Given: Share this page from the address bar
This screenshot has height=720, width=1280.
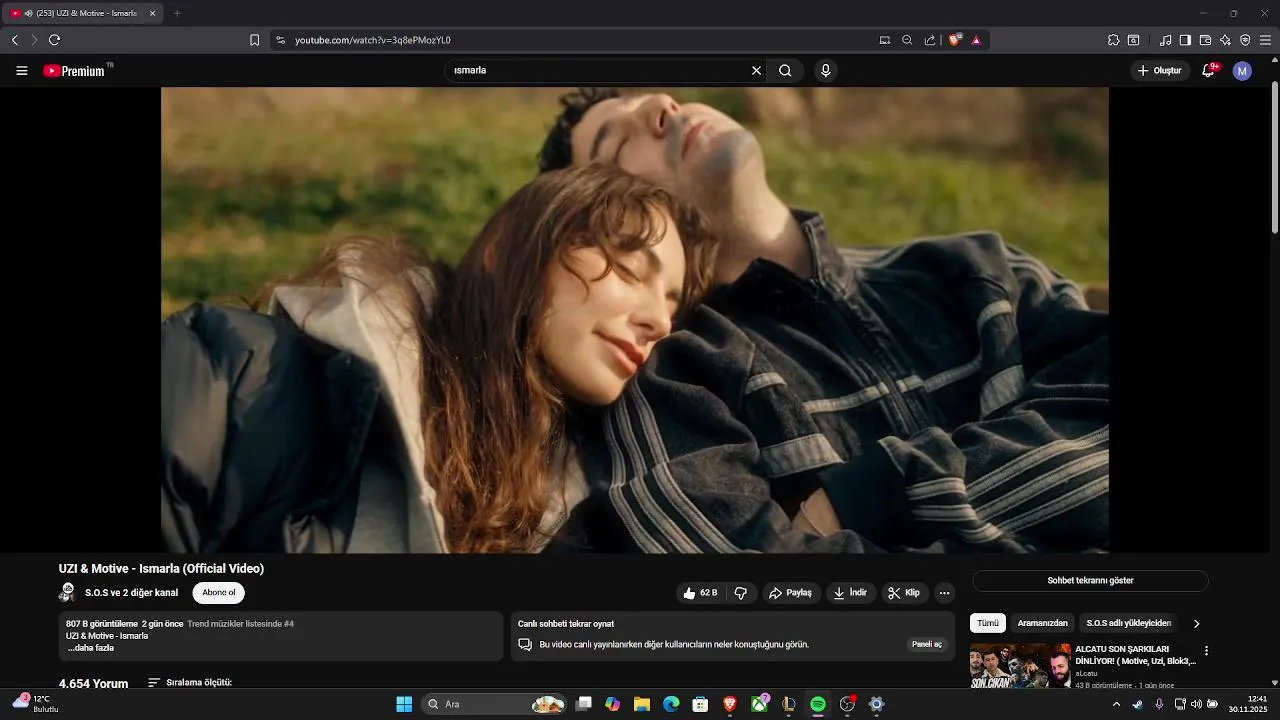Looking at the screenshot, I should (x=930, y=40).
